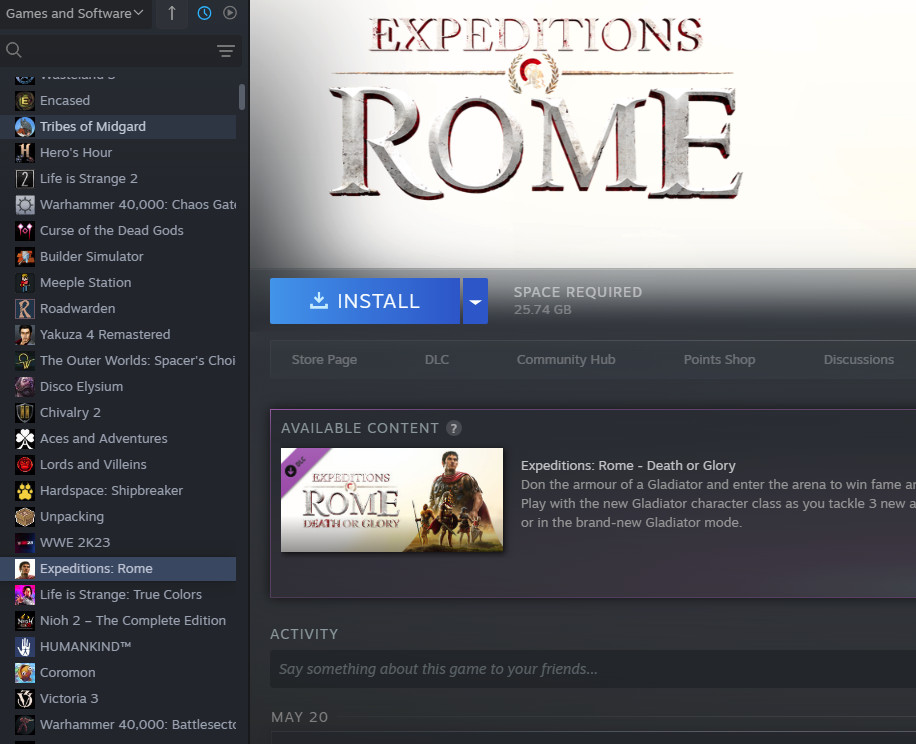916x744 pixels.
Task: Toggle the ready-to-play filter icon
Action: 230,13
